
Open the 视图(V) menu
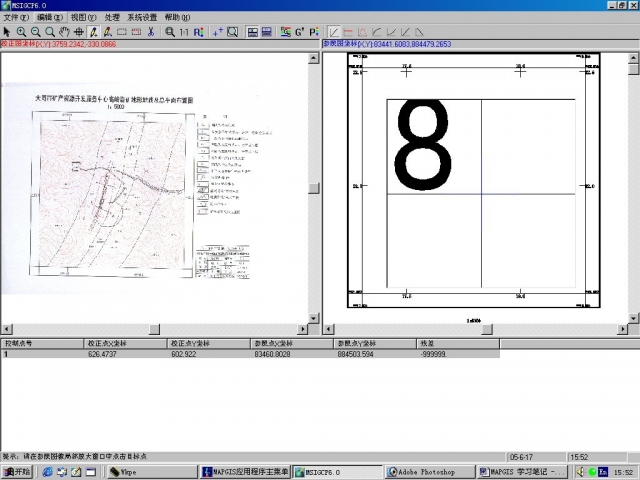pos(84,18)
